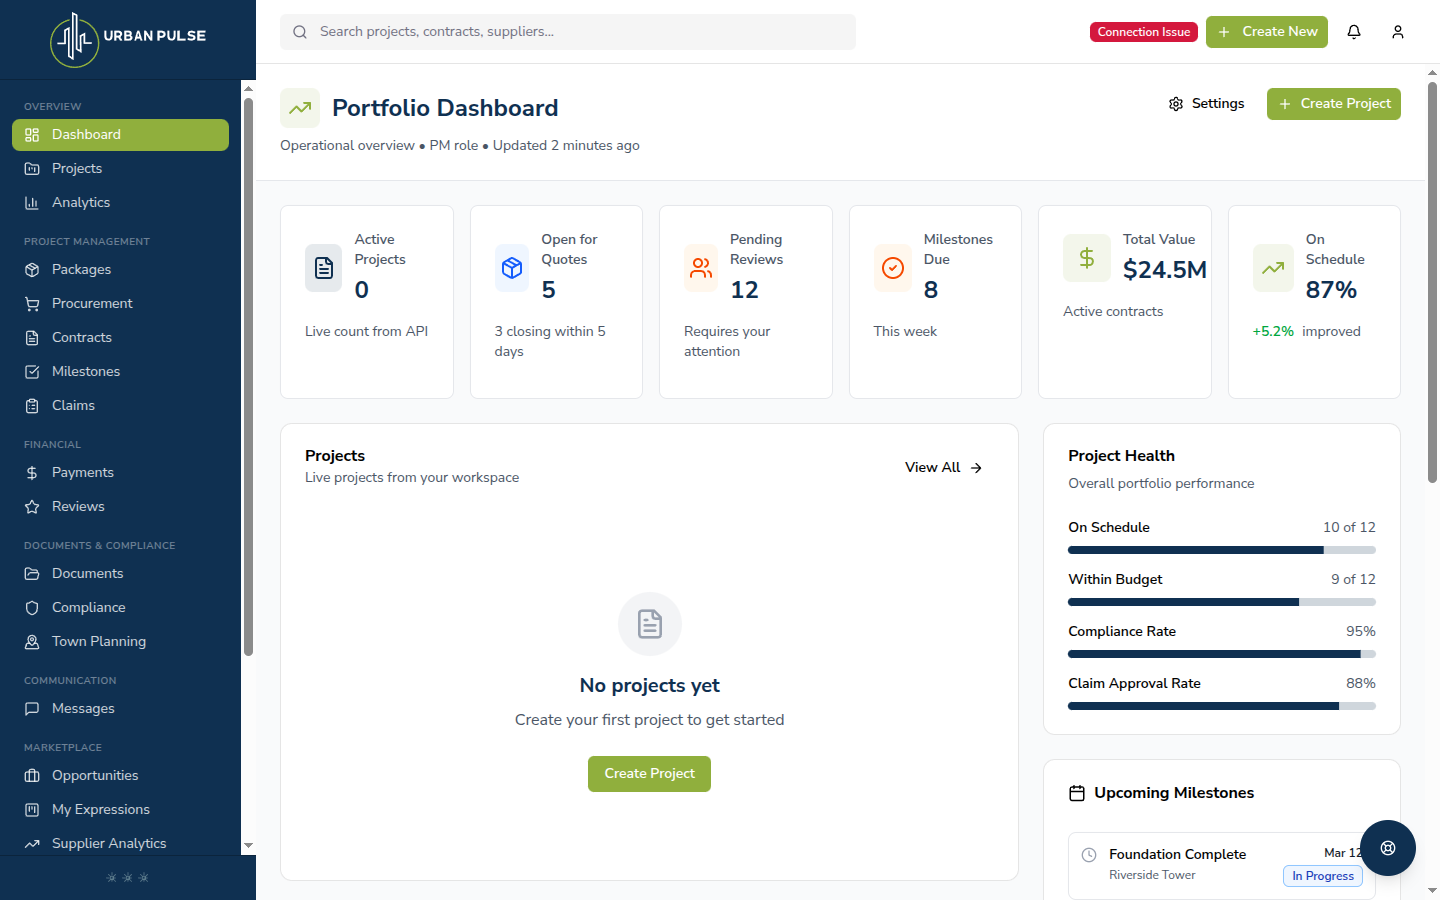Click the Settings gear icon
This screenshot has width=1440, height=900.
(1176, 104)
